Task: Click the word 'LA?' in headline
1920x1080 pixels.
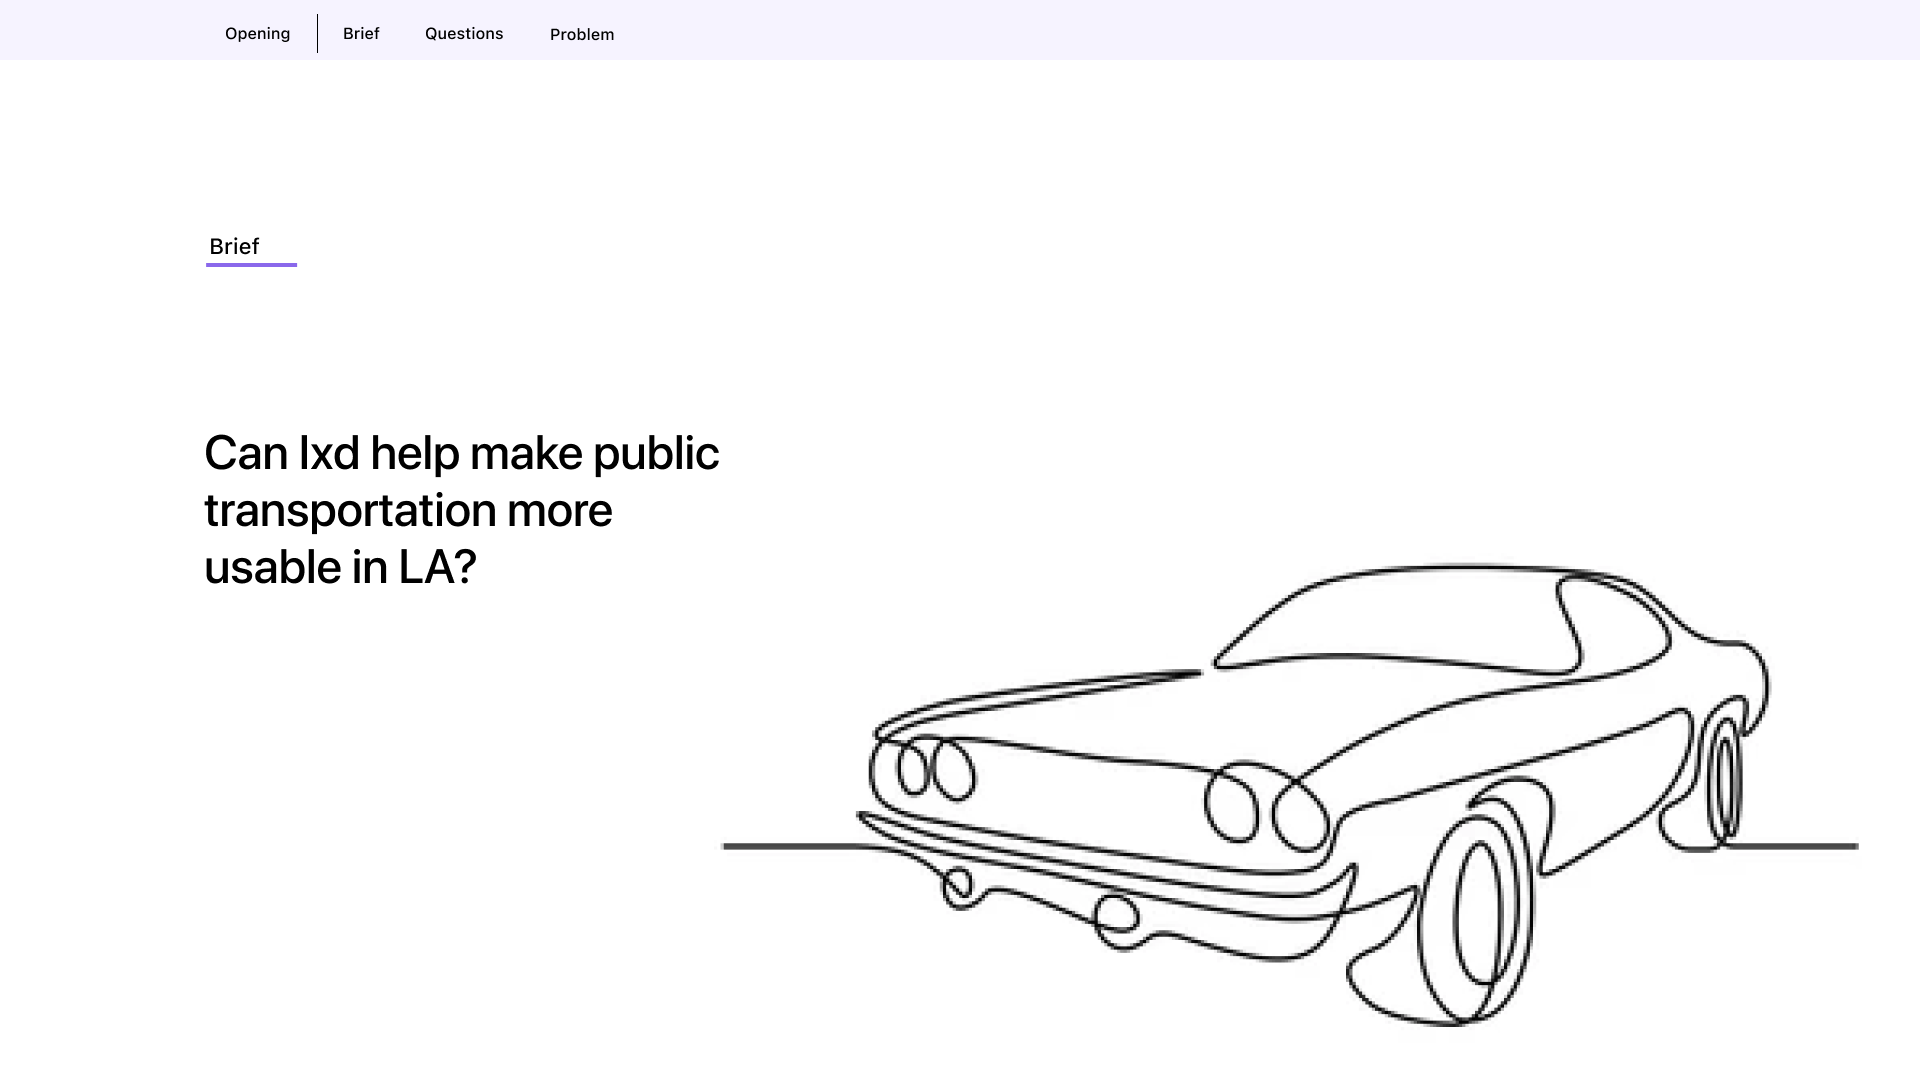Action: [x=437, y=567]
